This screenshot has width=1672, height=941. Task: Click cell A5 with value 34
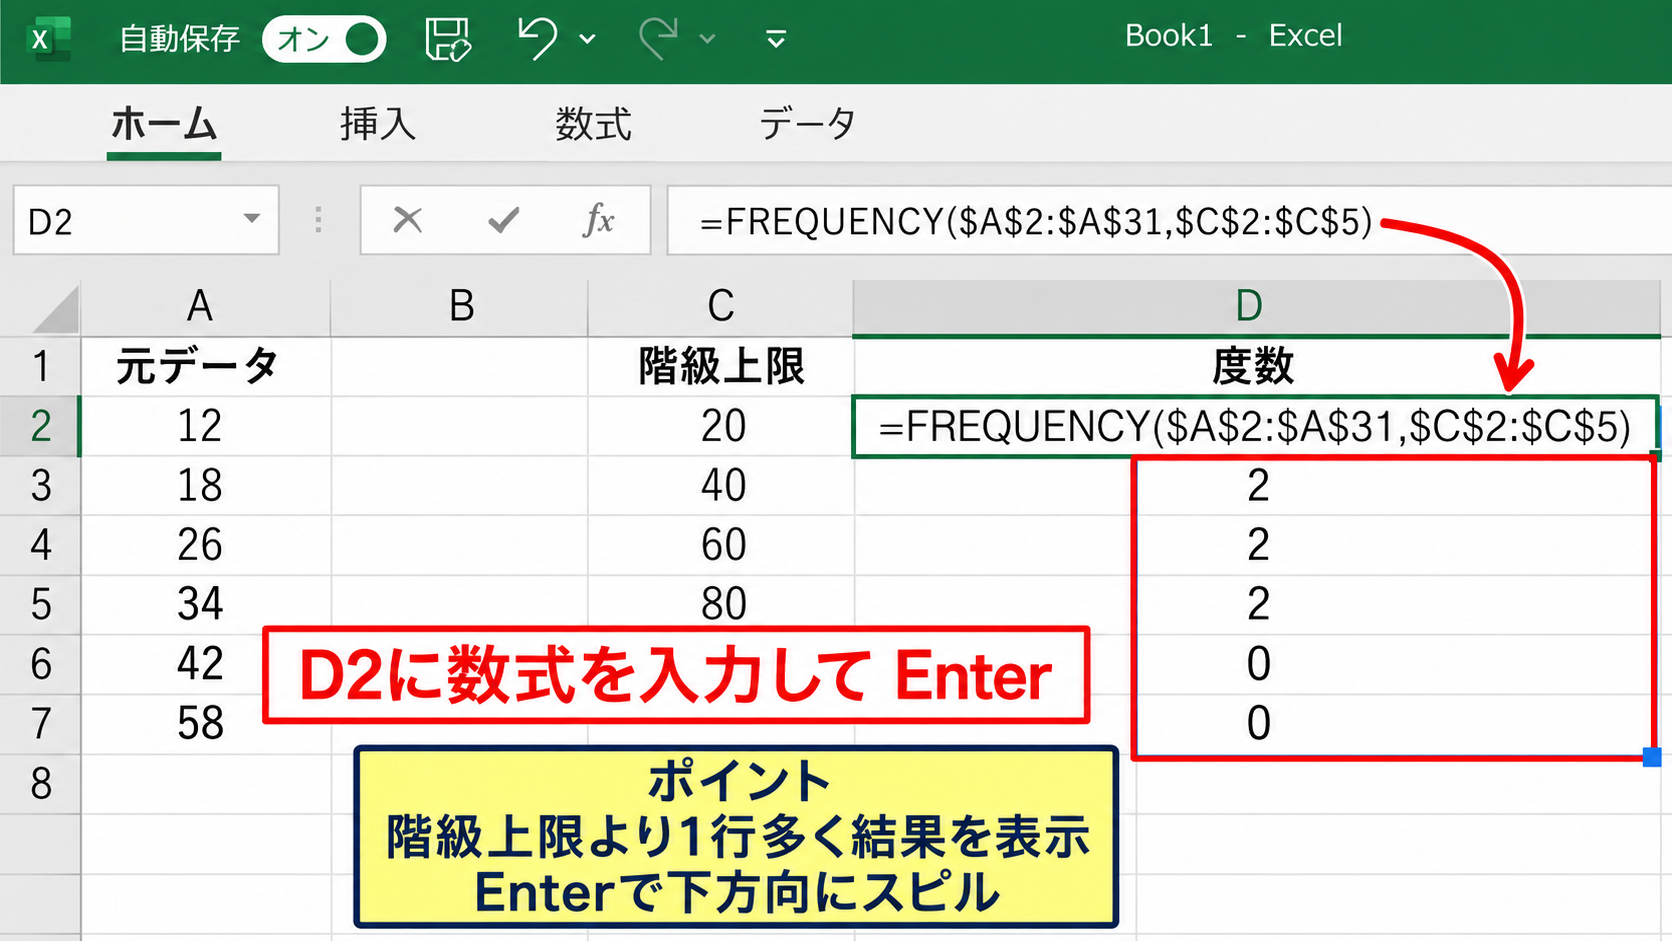pyautogui.click(x=205, y=604)
